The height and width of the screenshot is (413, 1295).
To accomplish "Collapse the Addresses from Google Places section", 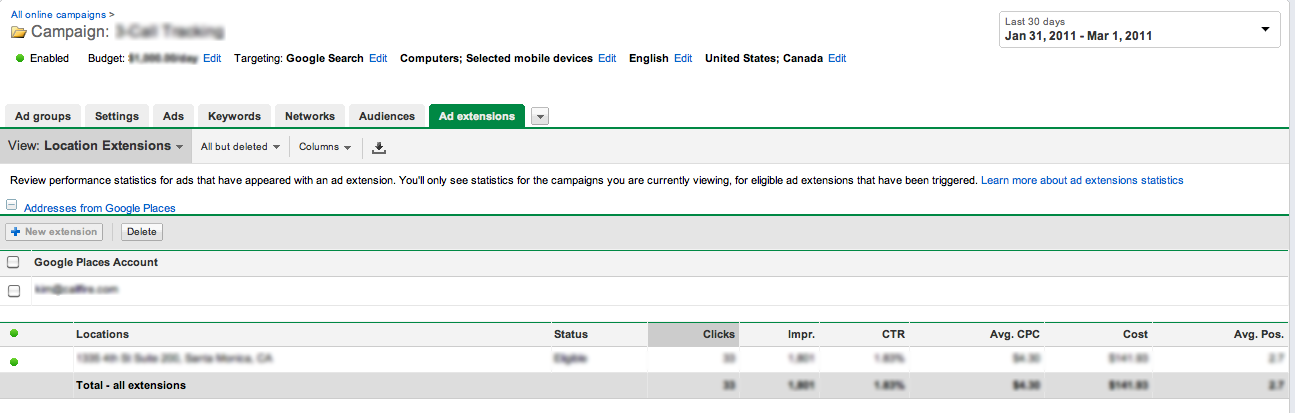I will [x=12, y=206].
